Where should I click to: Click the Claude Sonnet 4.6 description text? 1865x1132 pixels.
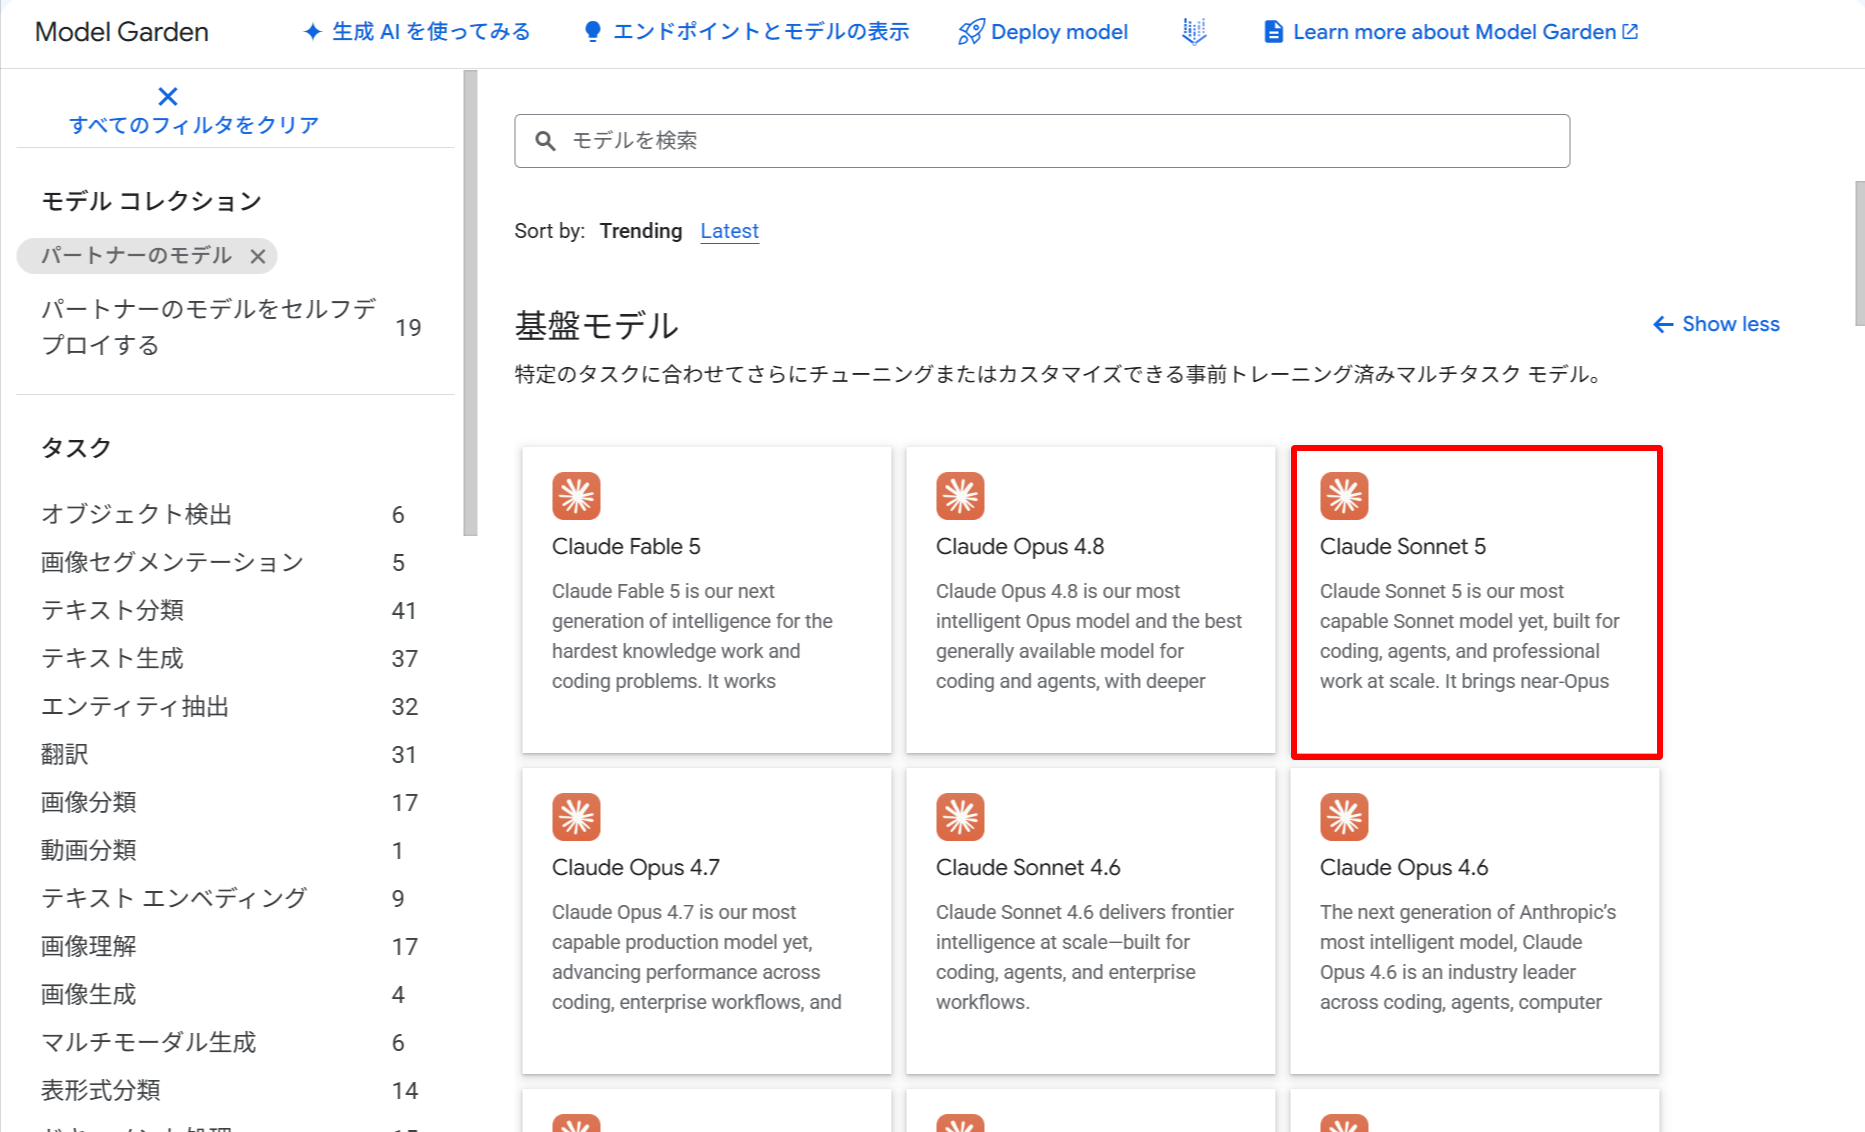click(x=1086, y=957)
